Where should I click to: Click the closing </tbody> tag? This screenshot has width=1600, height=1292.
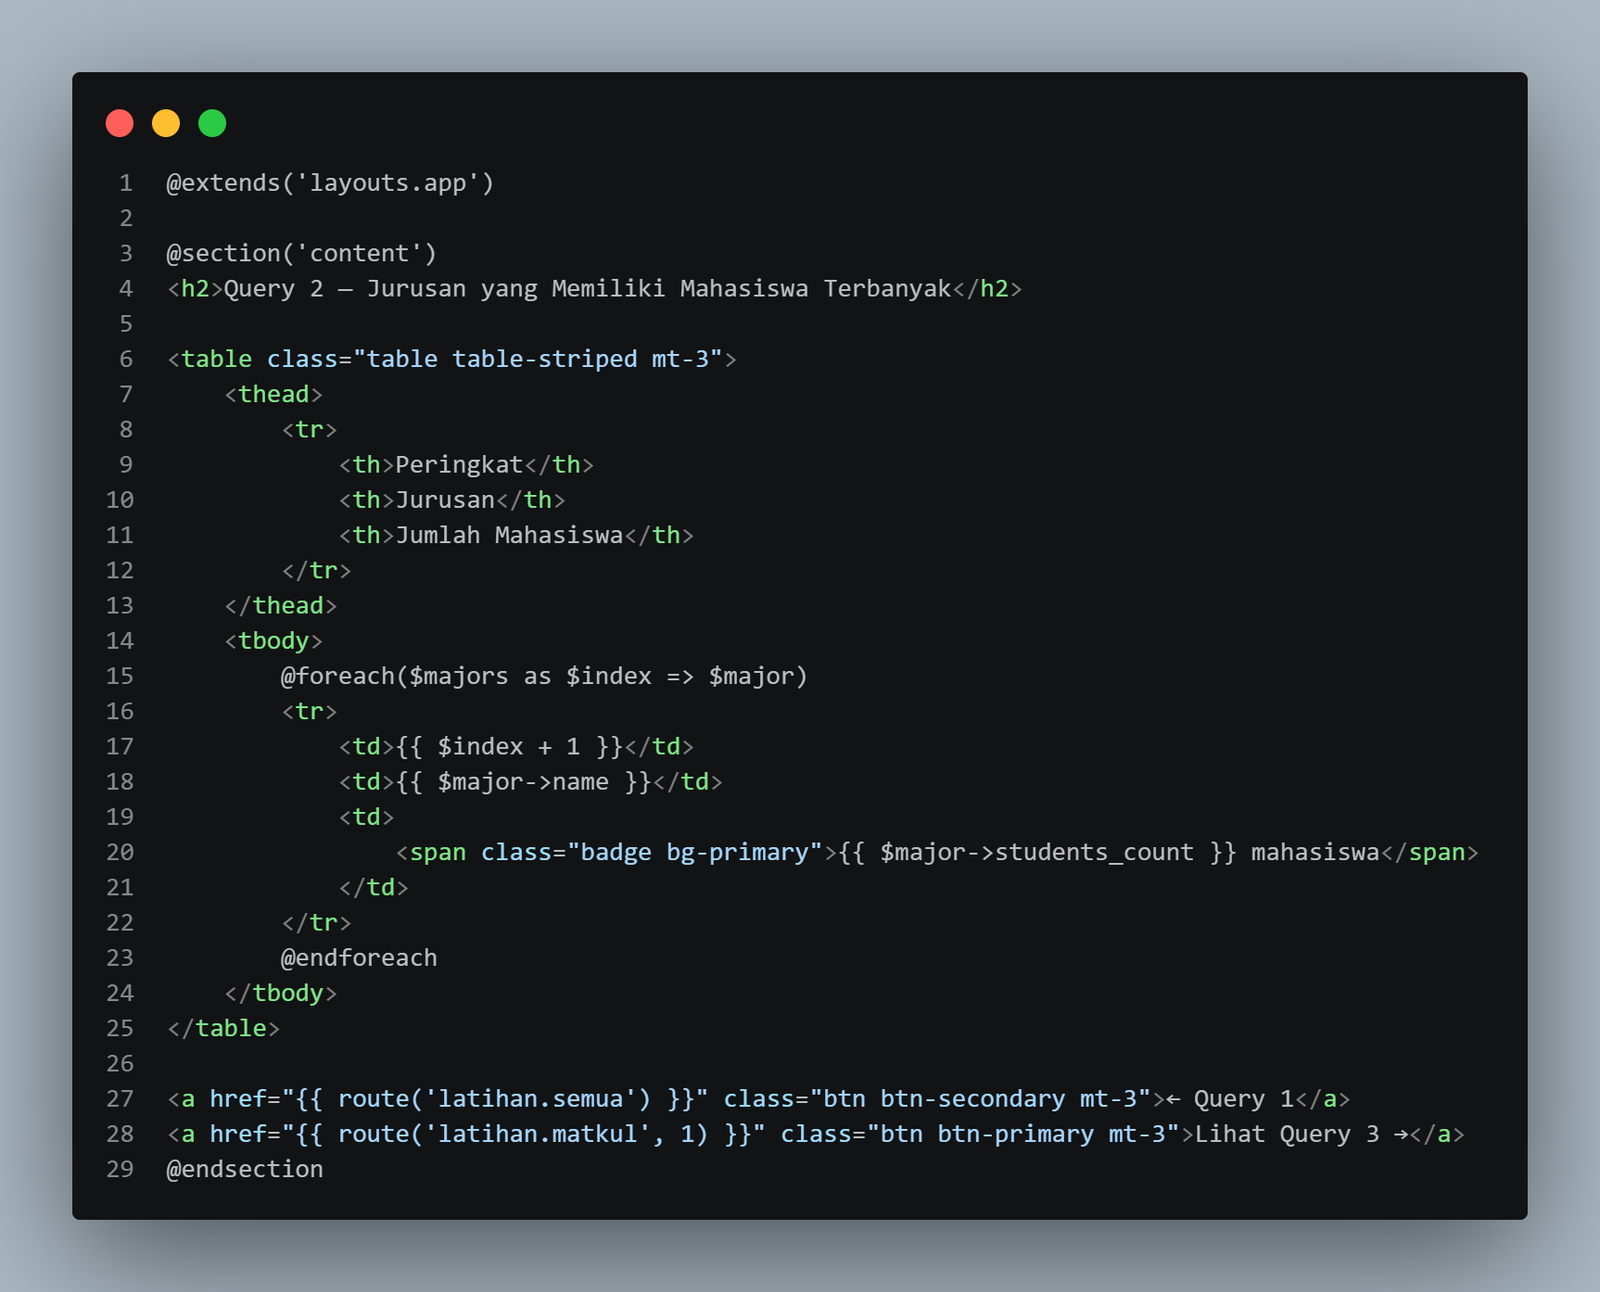pyautogui.click(x=281, y=993)
